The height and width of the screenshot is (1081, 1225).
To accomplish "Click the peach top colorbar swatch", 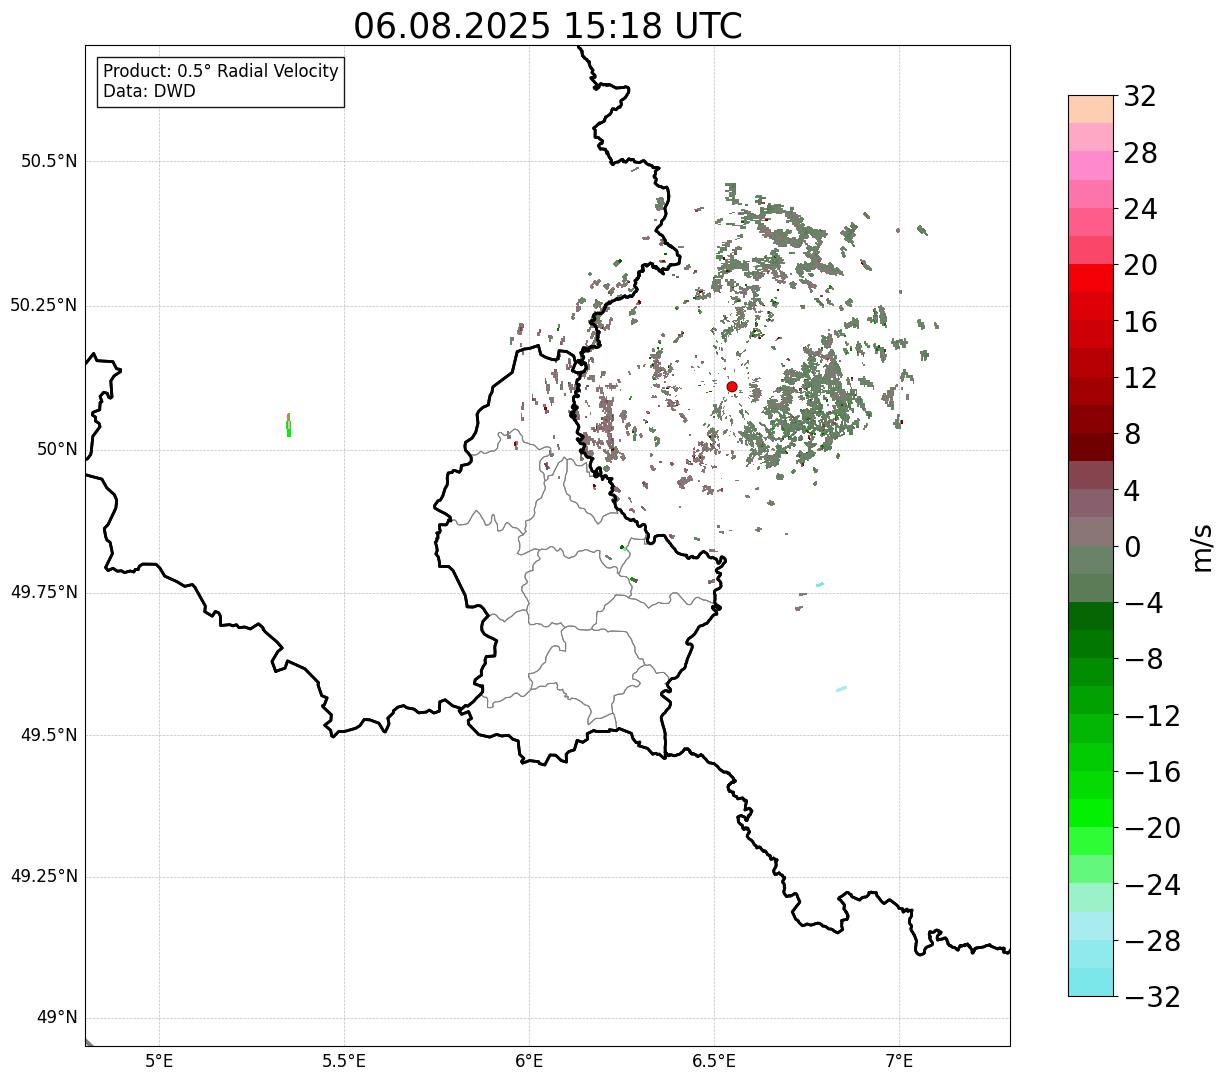I will coord(1090,109).
